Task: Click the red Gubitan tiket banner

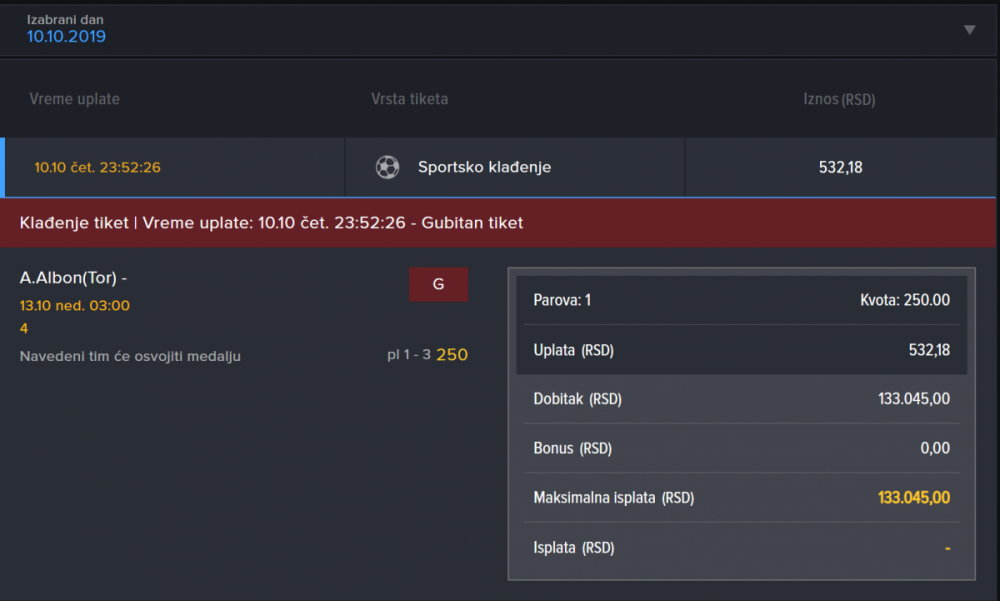Action: tap(500, 222)
